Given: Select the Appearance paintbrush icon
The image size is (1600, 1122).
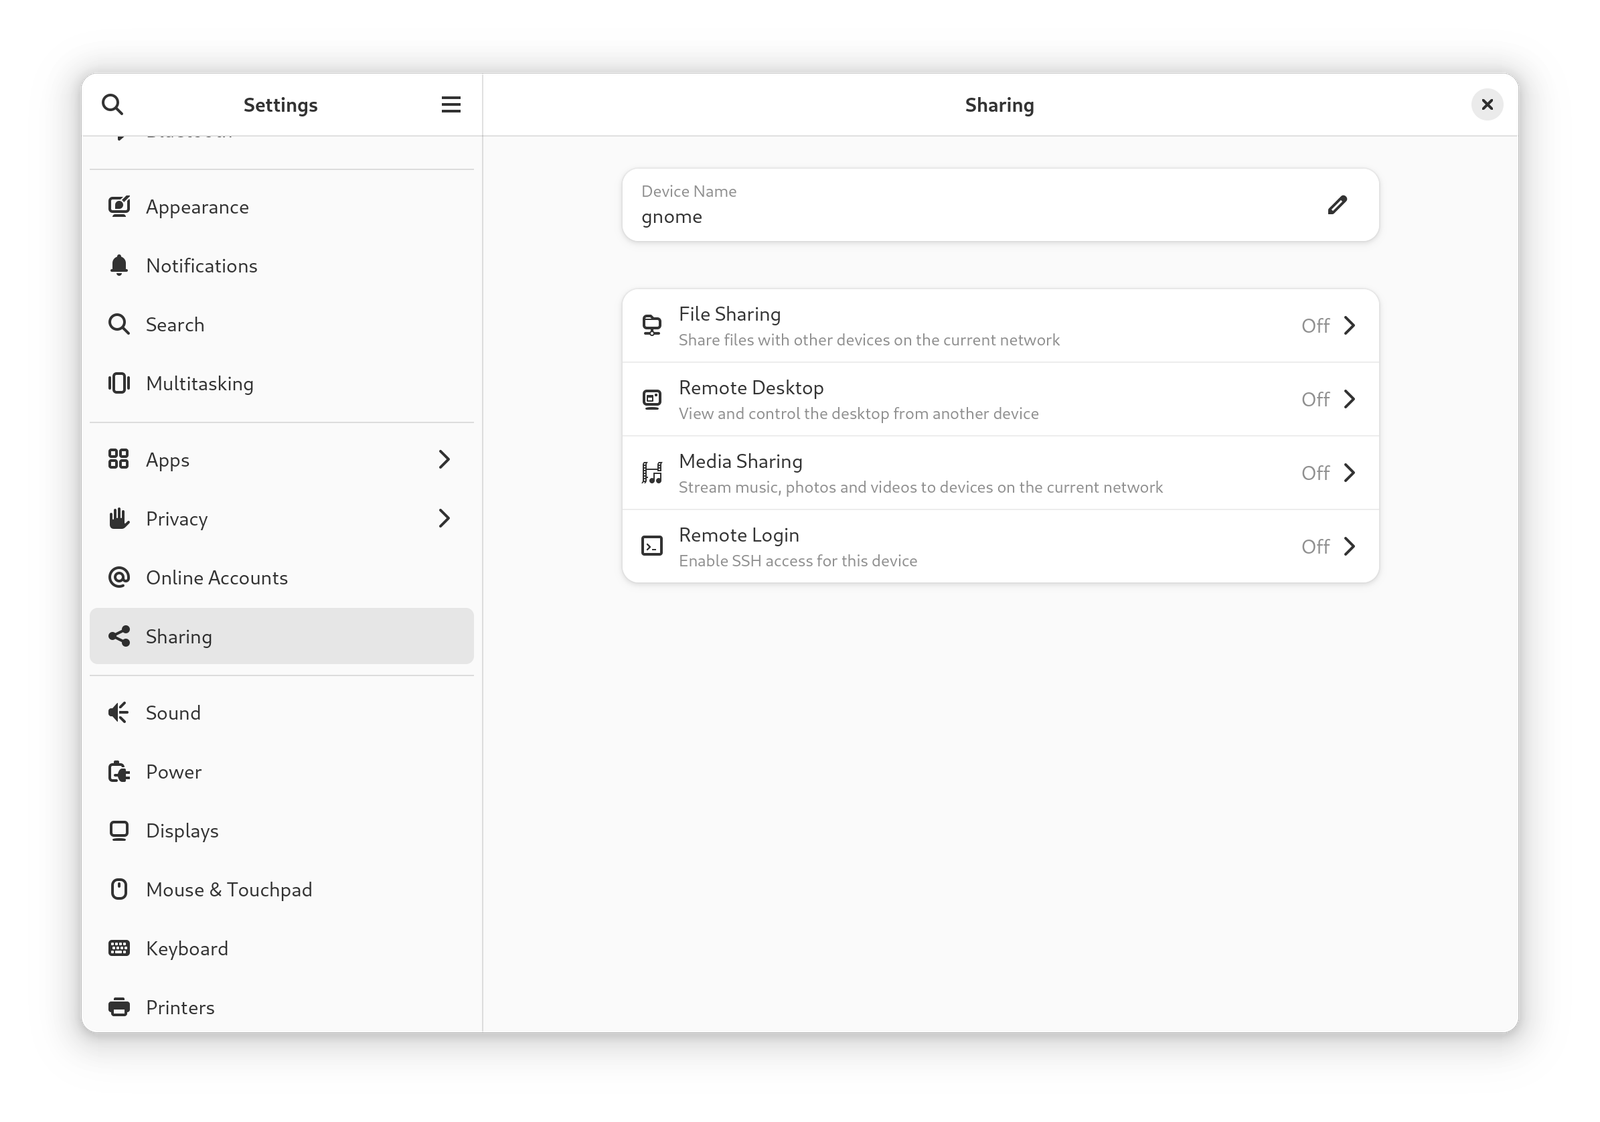Looking at the screenshot, I should click(119, 206).
